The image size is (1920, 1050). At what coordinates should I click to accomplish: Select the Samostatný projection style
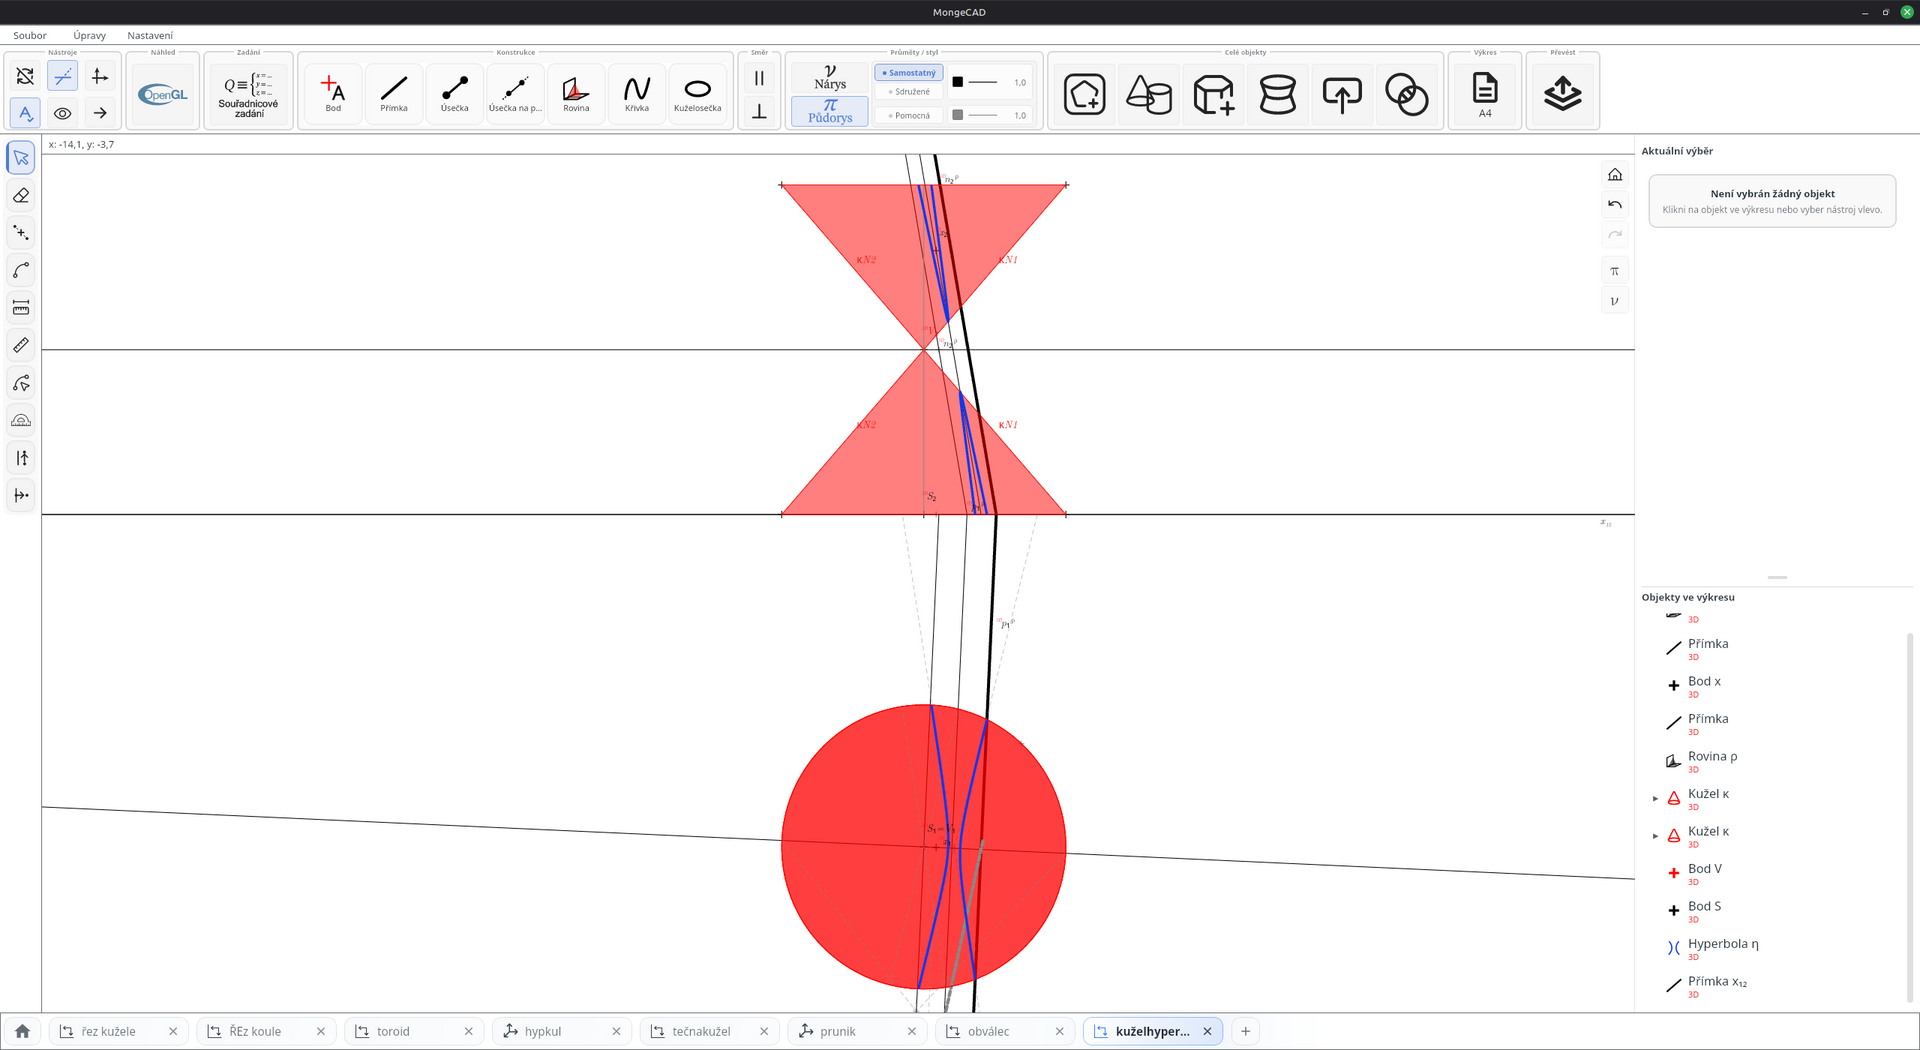click(909, 73)
